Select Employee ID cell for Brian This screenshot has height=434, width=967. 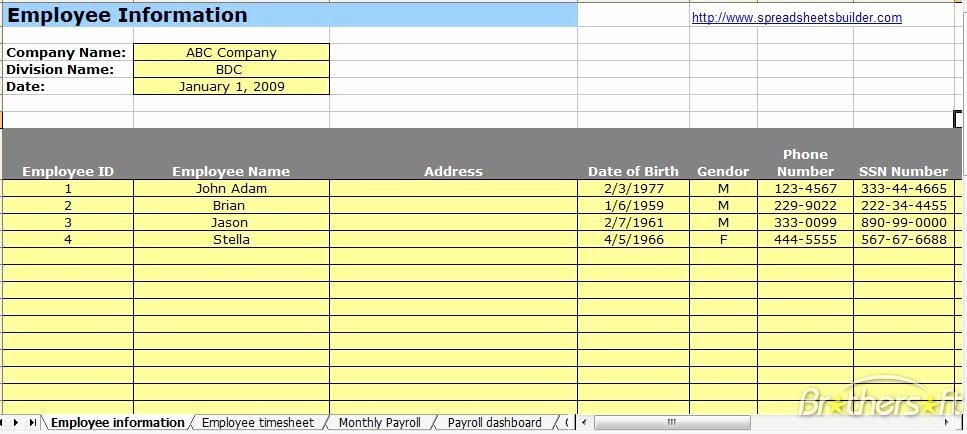point(68,205)
